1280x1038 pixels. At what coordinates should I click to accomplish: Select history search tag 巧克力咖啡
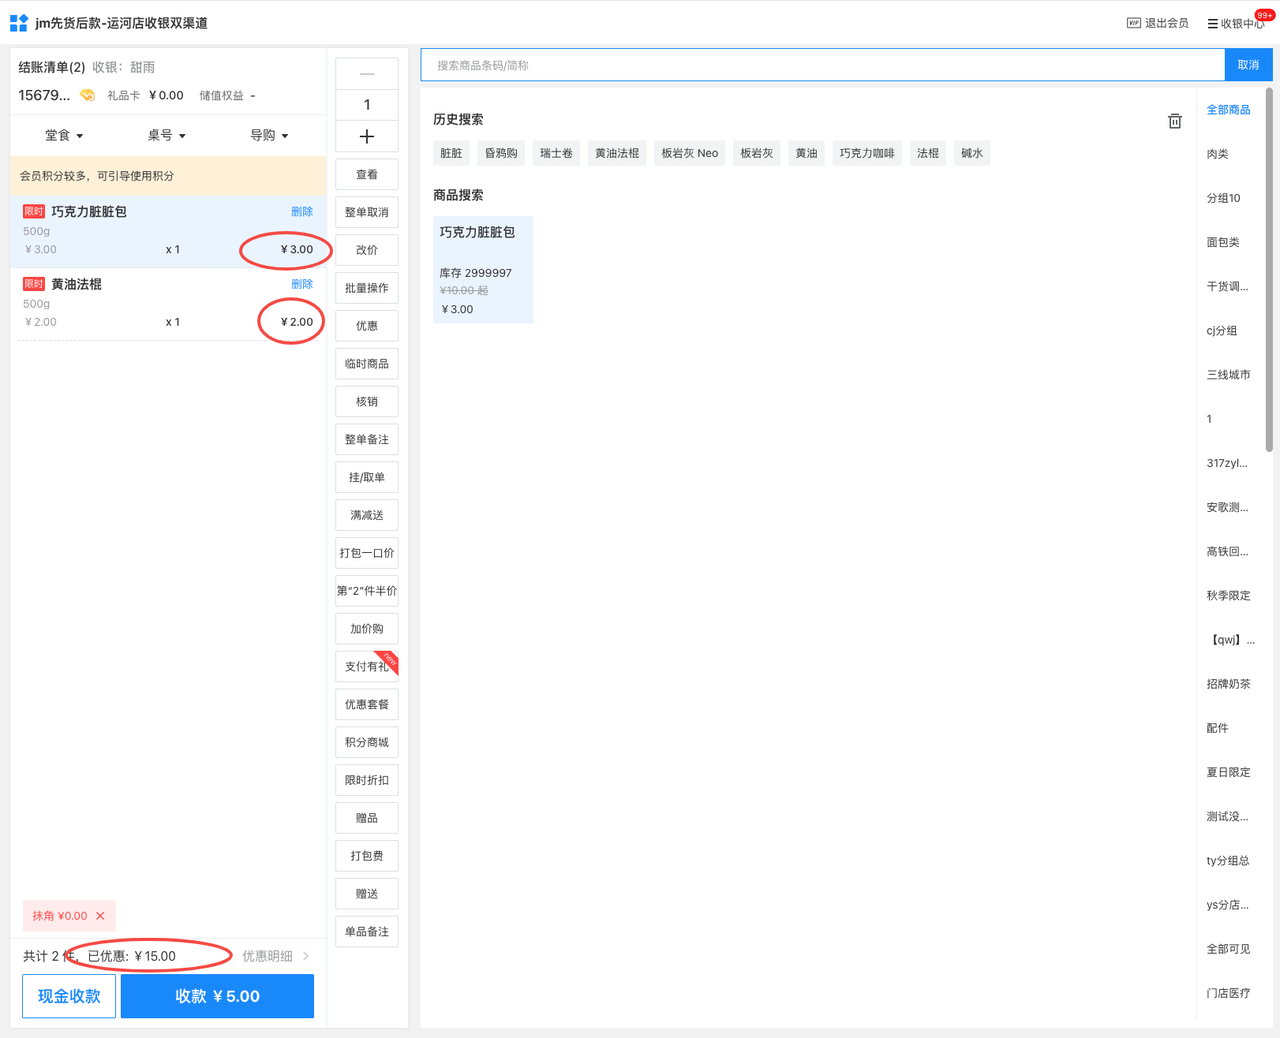click(x=867, y=153)
